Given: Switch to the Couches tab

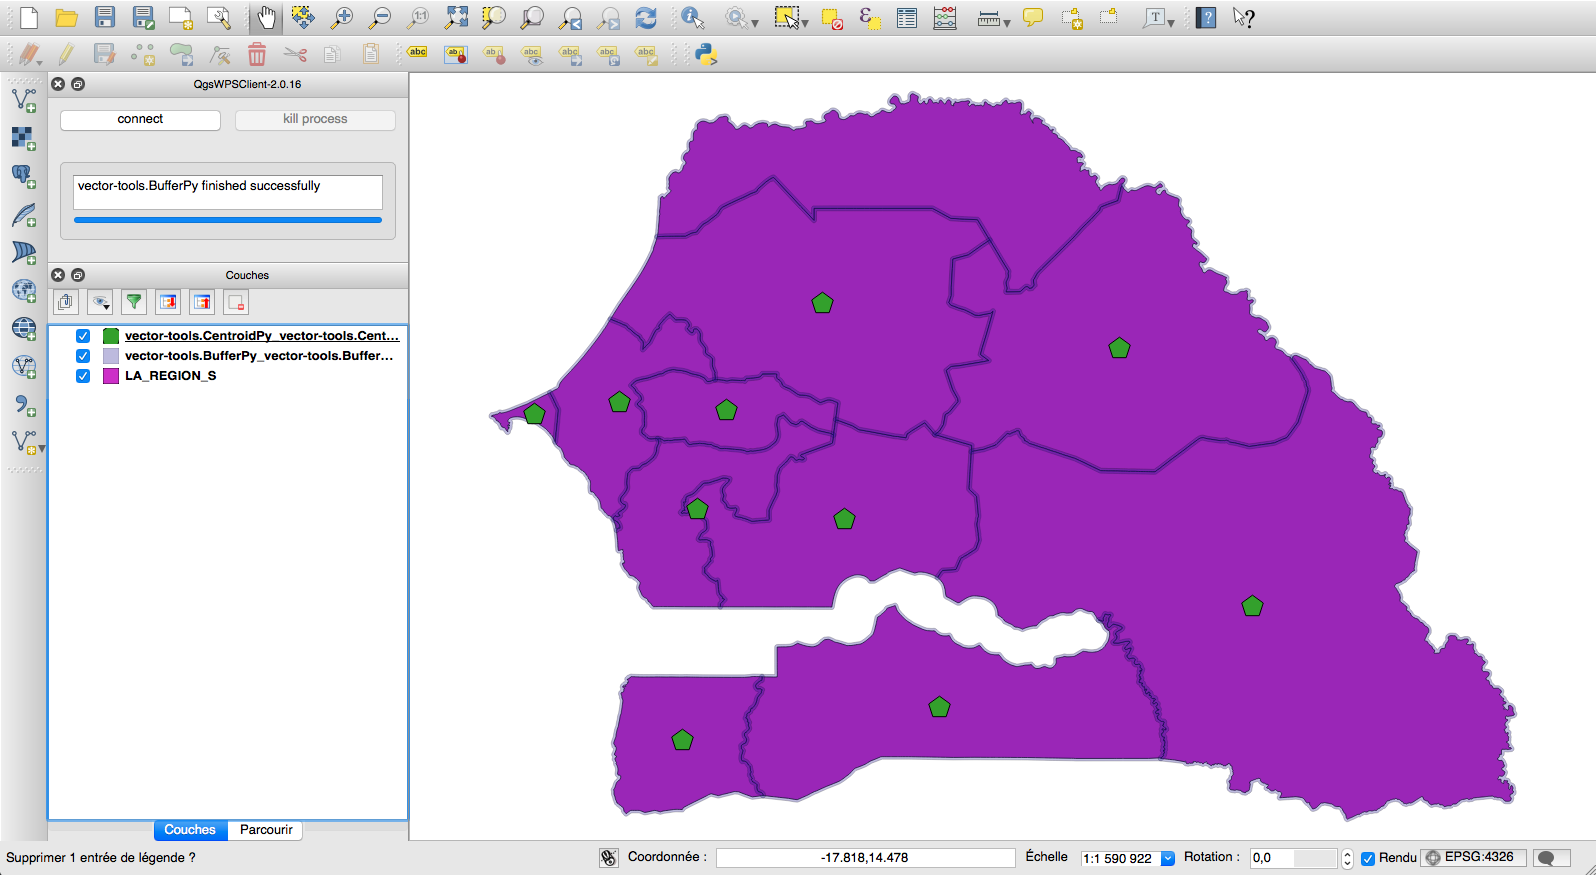Looking at the screenshot, I should click(190, 830).
